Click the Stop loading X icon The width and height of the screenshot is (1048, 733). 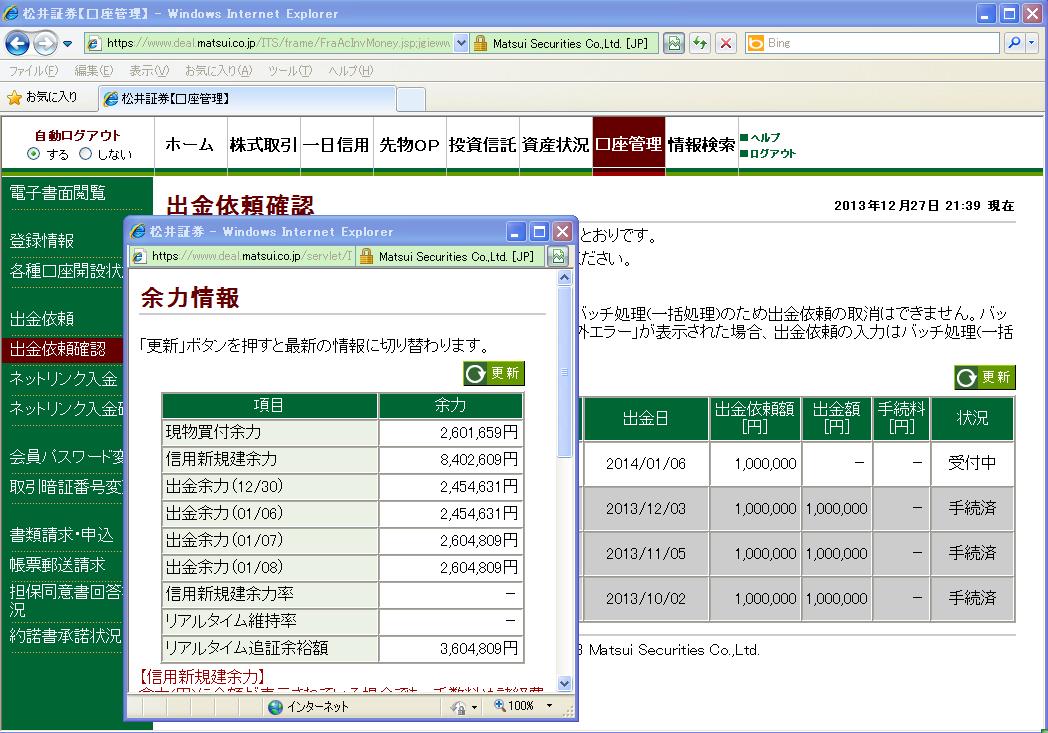(x=726, y=43)
